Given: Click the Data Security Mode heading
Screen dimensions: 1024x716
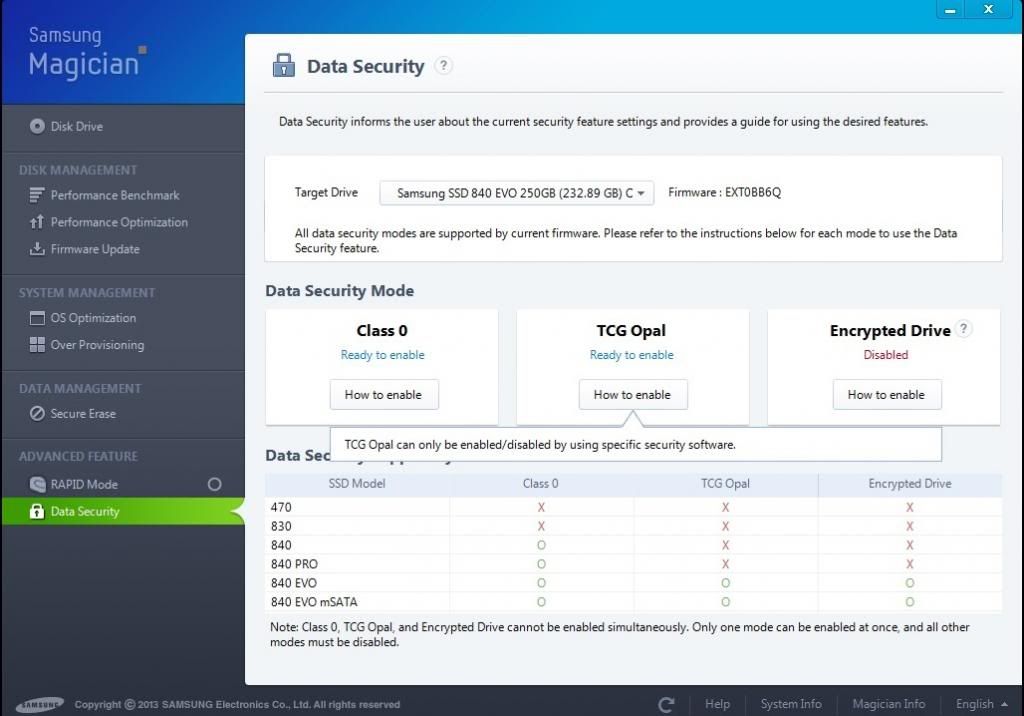Looking at the screenshot, I should click(x=340, y=291).
